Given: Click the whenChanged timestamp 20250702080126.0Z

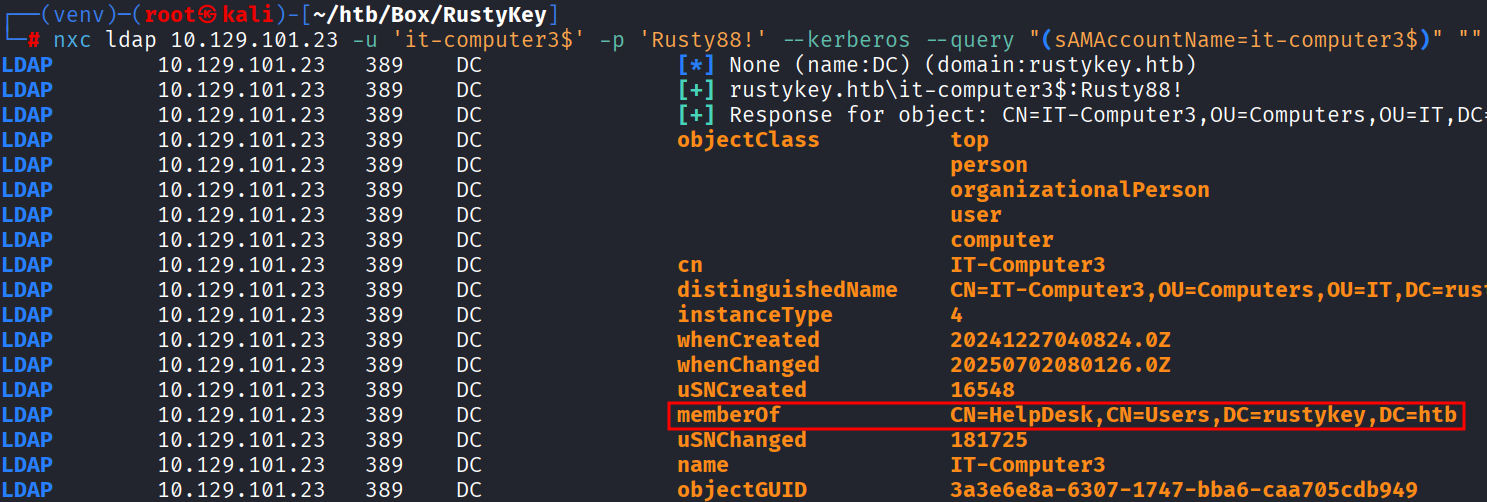Looking at the screenshot, I should coord(1060,365).
